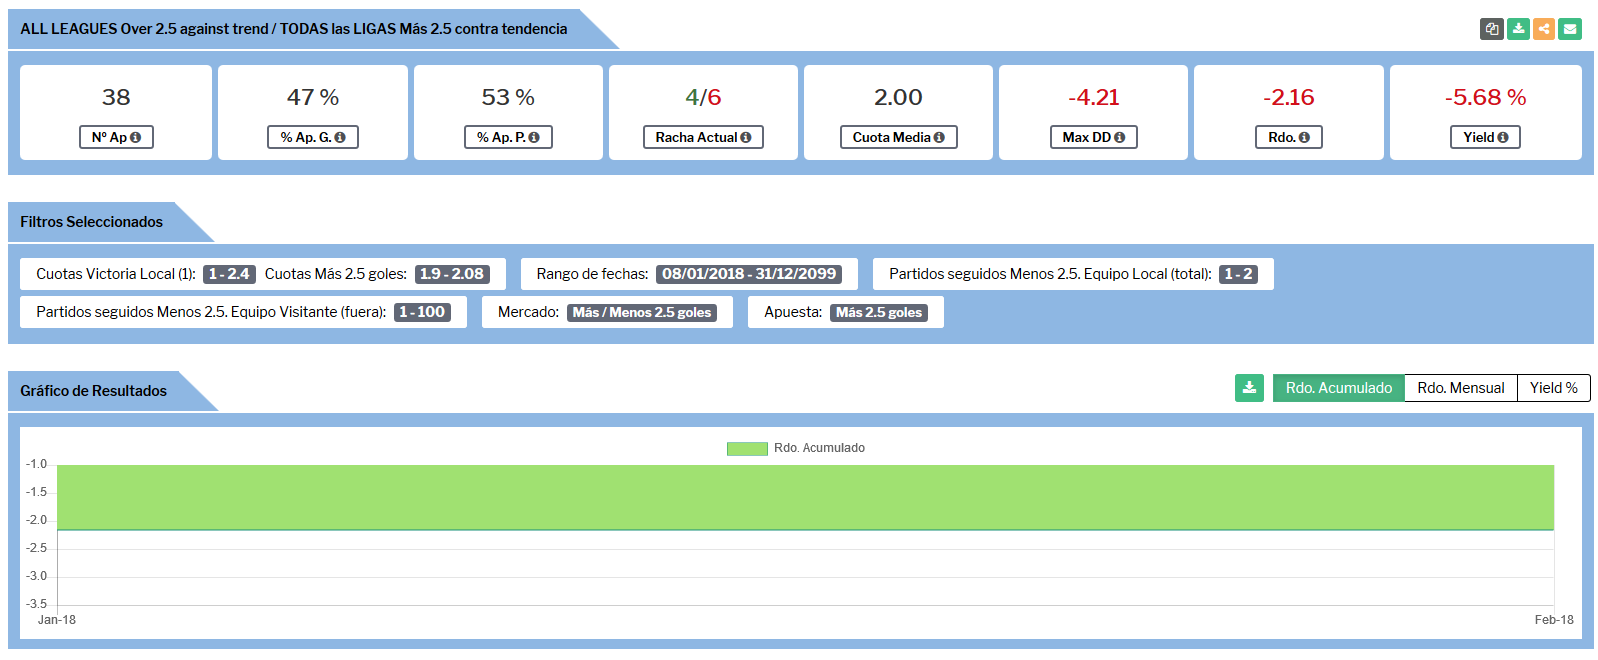Select the Rdo. Acumulado chart view

point(1338,388)
